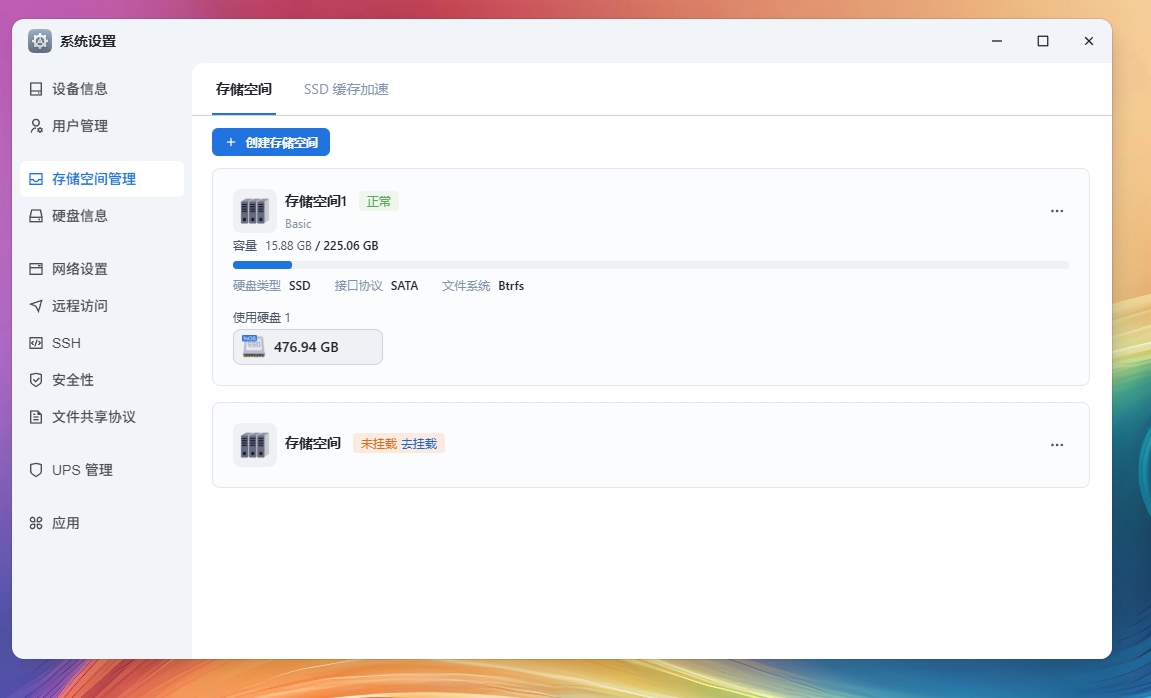Click the SSH code icon

pos(36,343)
